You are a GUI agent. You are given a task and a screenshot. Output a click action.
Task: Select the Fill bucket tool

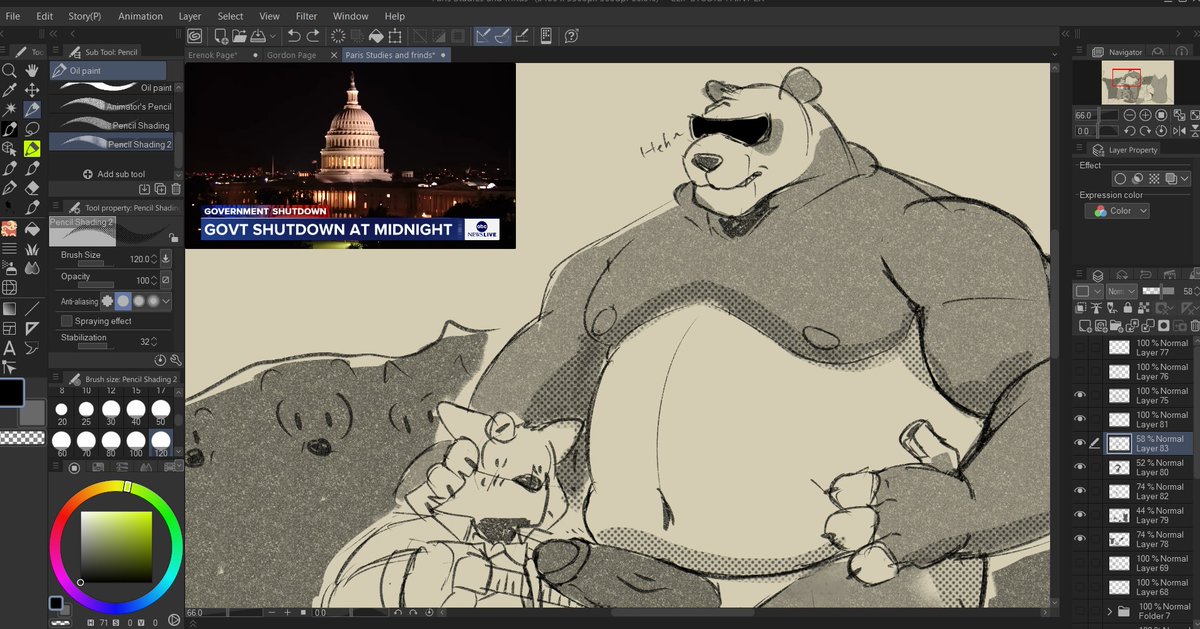pos(32,227)
